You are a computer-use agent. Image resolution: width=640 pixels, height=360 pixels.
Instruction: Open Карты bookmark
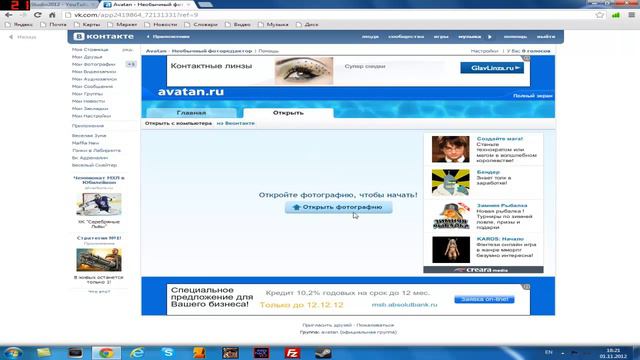[87, 24]
